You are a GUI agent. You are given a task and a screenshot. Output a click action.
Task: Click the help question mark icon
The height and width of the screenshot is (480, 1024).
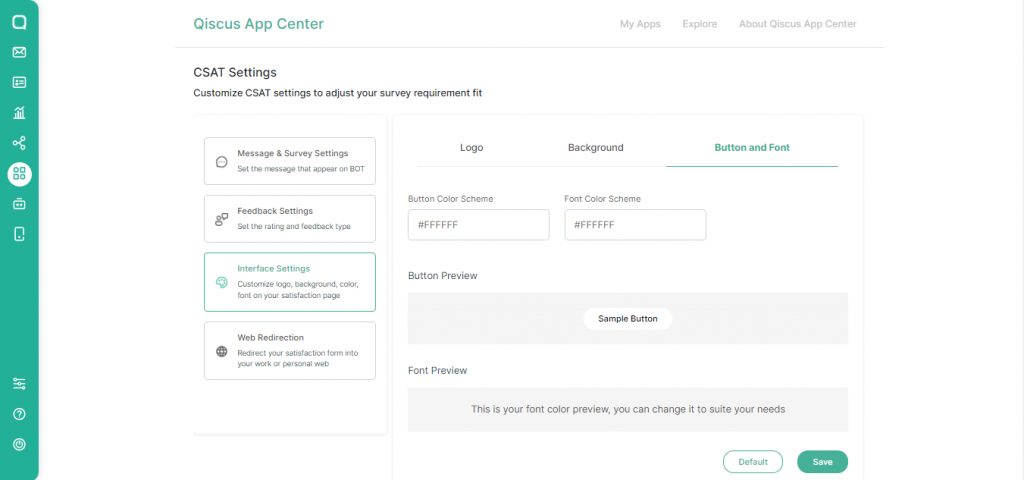19,414
